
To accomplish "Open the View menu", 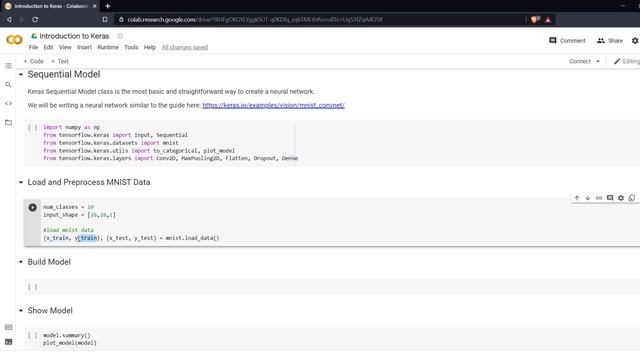I will [x=65, y=47].
